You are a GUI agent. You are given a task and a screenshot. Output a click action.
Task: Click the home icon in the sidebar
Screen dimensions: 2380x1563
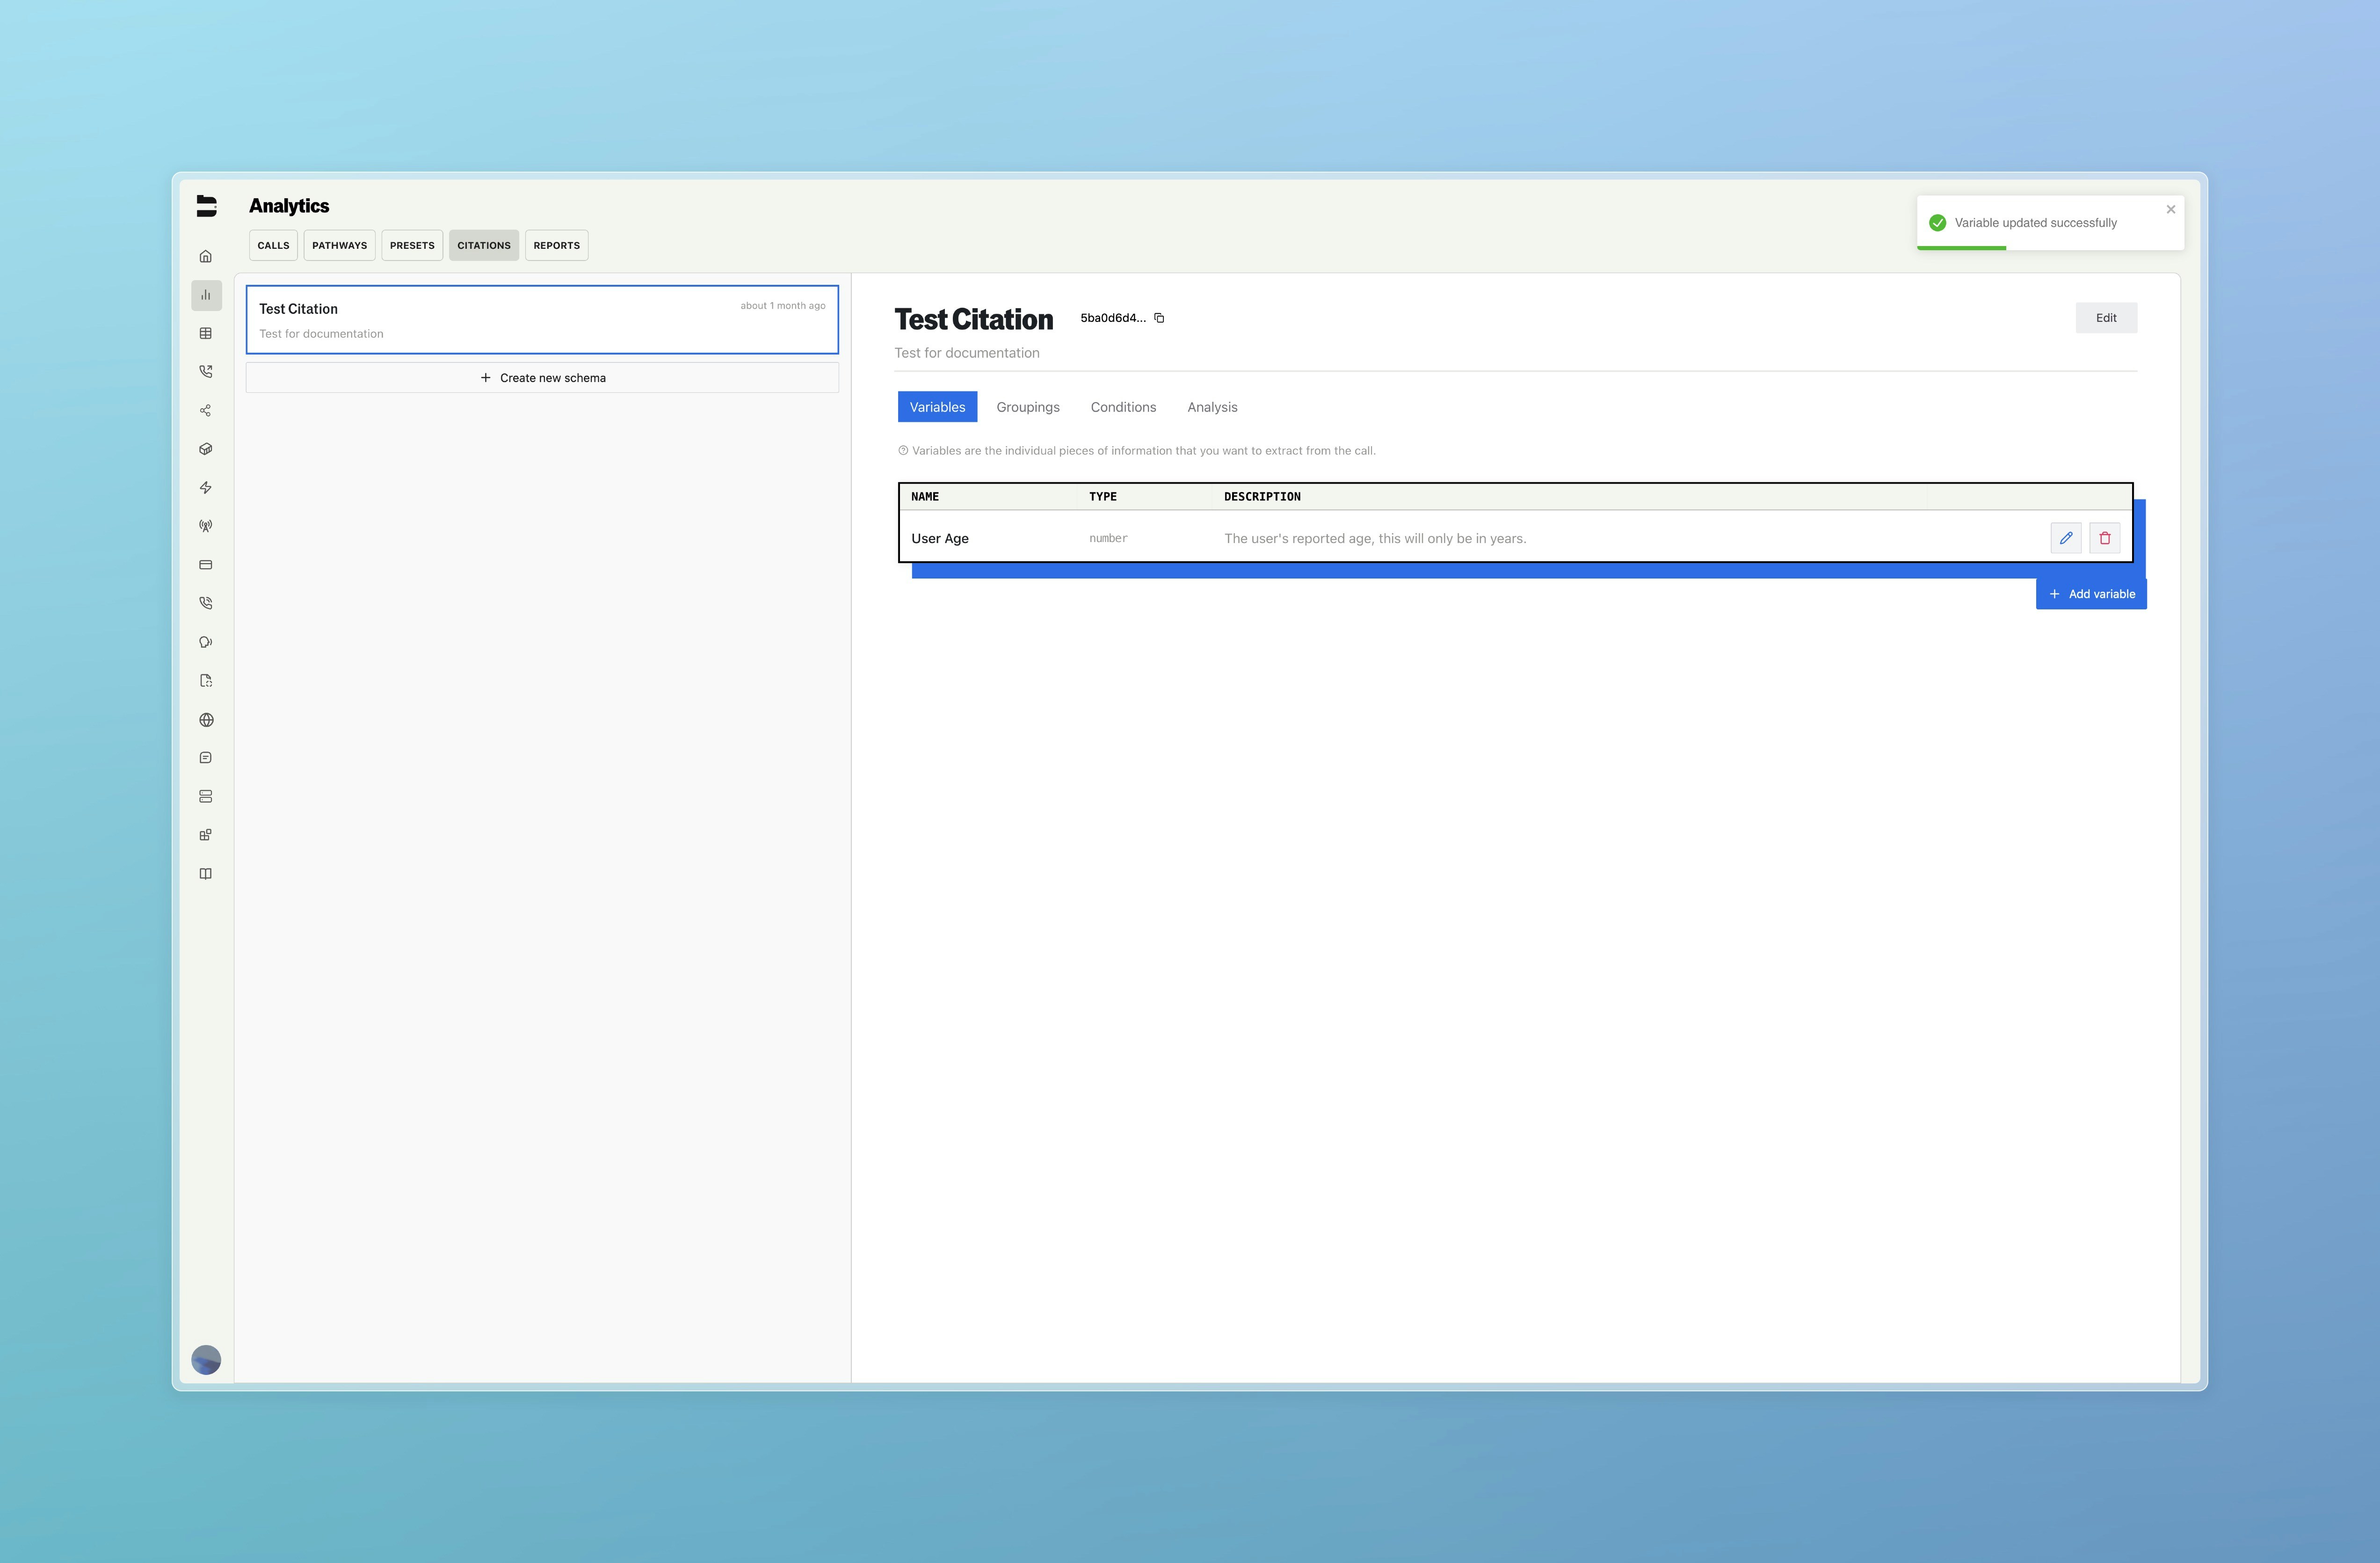[x=206, y=256]
